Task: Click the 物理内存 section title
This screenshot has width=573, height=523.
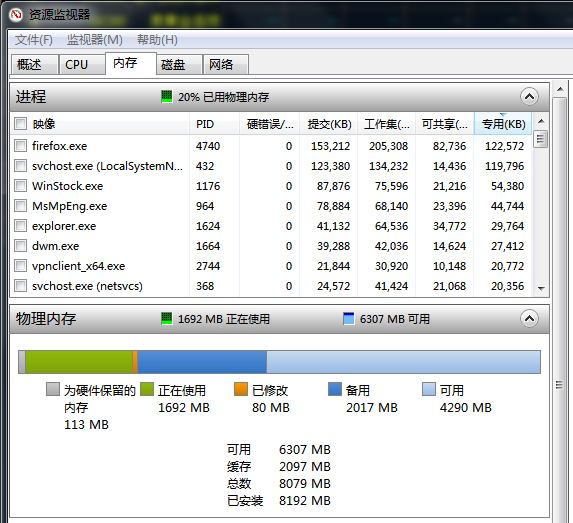Action: point(46,319)
